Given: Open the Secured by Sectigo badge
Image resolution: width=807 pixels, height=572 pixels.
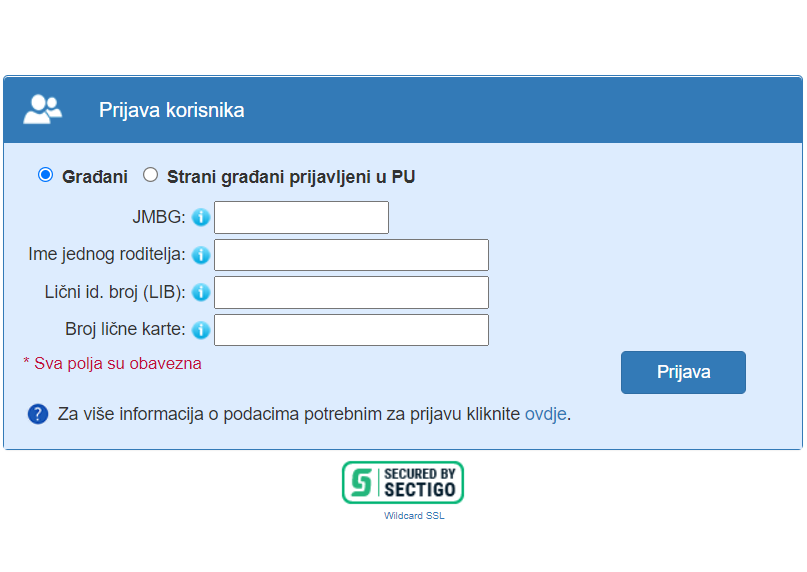Looking at the screenshot, I should tap(403, 482).
